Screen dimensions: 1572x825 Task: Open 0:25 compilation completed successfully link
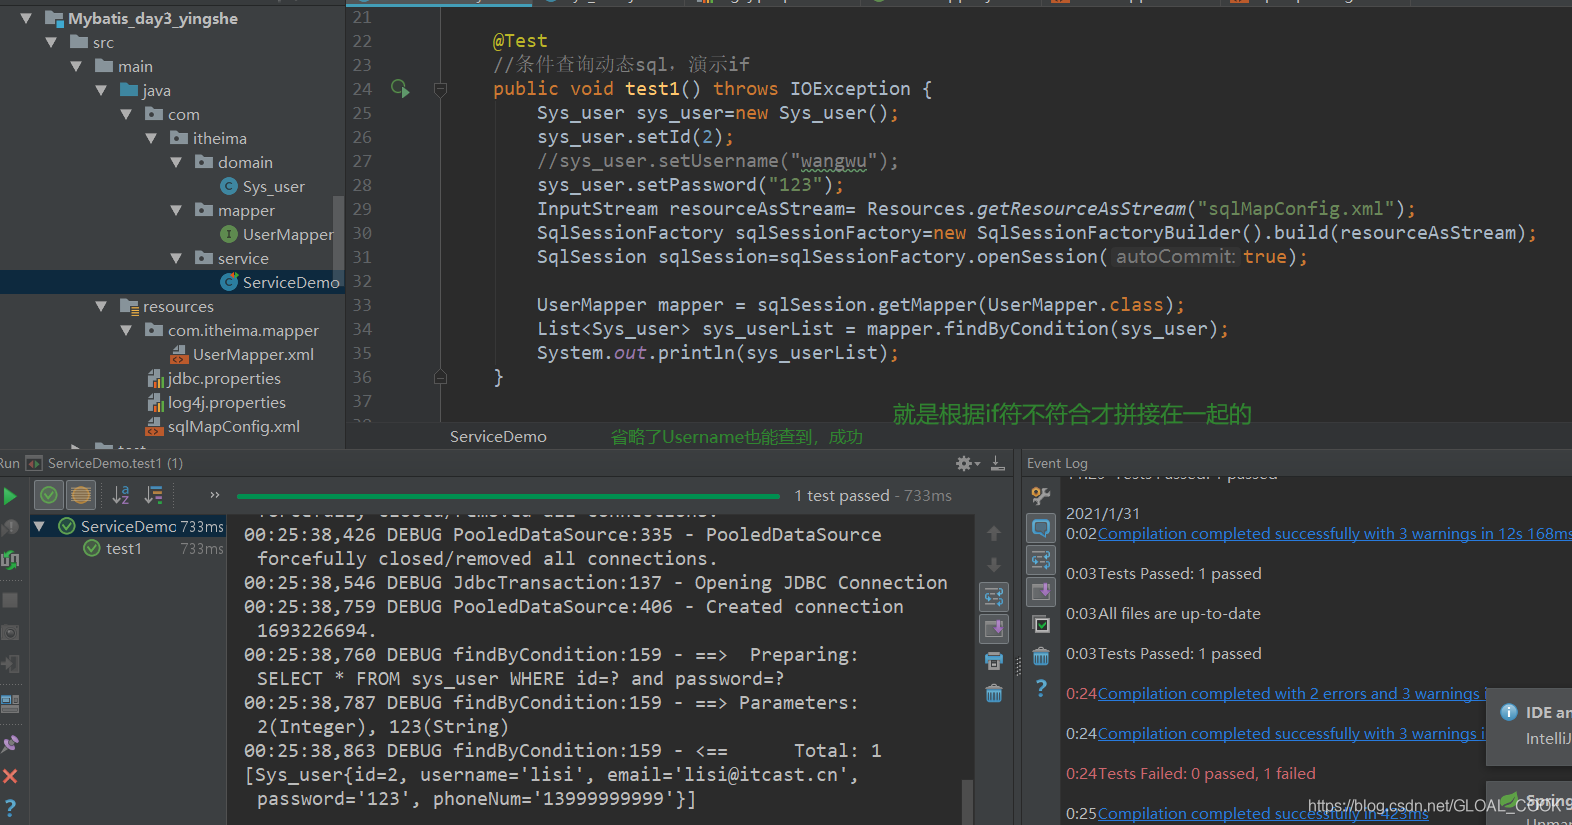click(x=1263, y=814)
